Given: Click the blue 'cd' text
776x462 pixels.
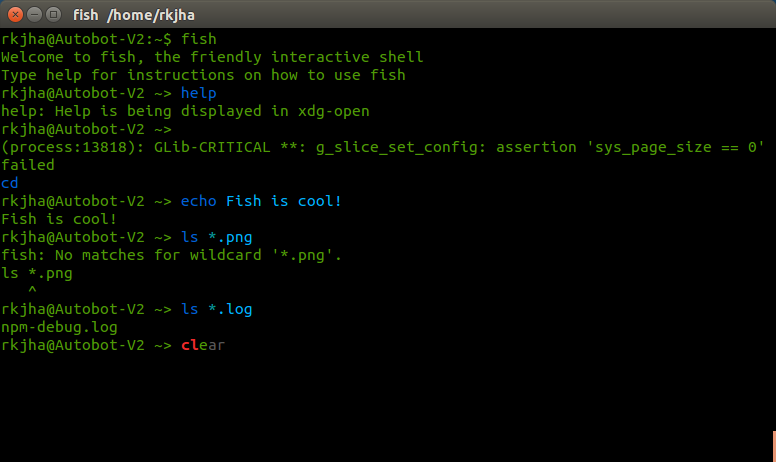Looking at the screenshot, I should pos(10,183).
